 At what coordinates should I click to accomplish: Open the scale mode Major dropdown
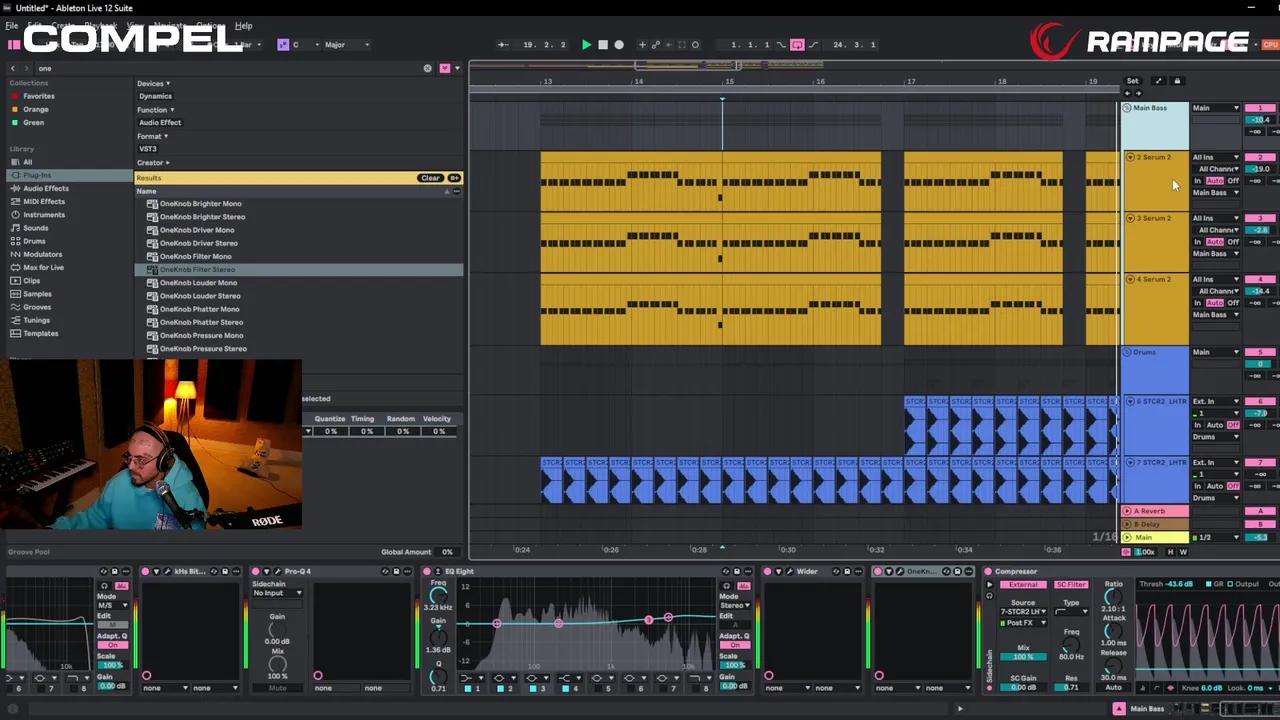[x=345, y=45]
